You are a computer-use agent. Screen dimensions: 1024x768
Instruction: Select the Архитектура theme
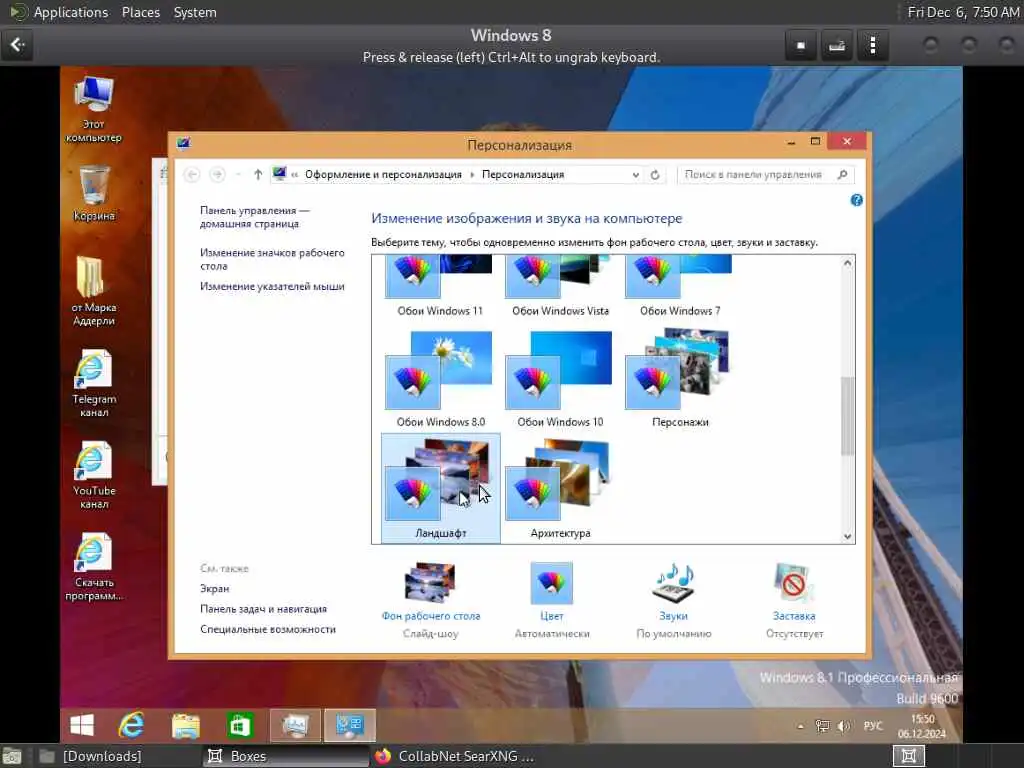point(560,488)
